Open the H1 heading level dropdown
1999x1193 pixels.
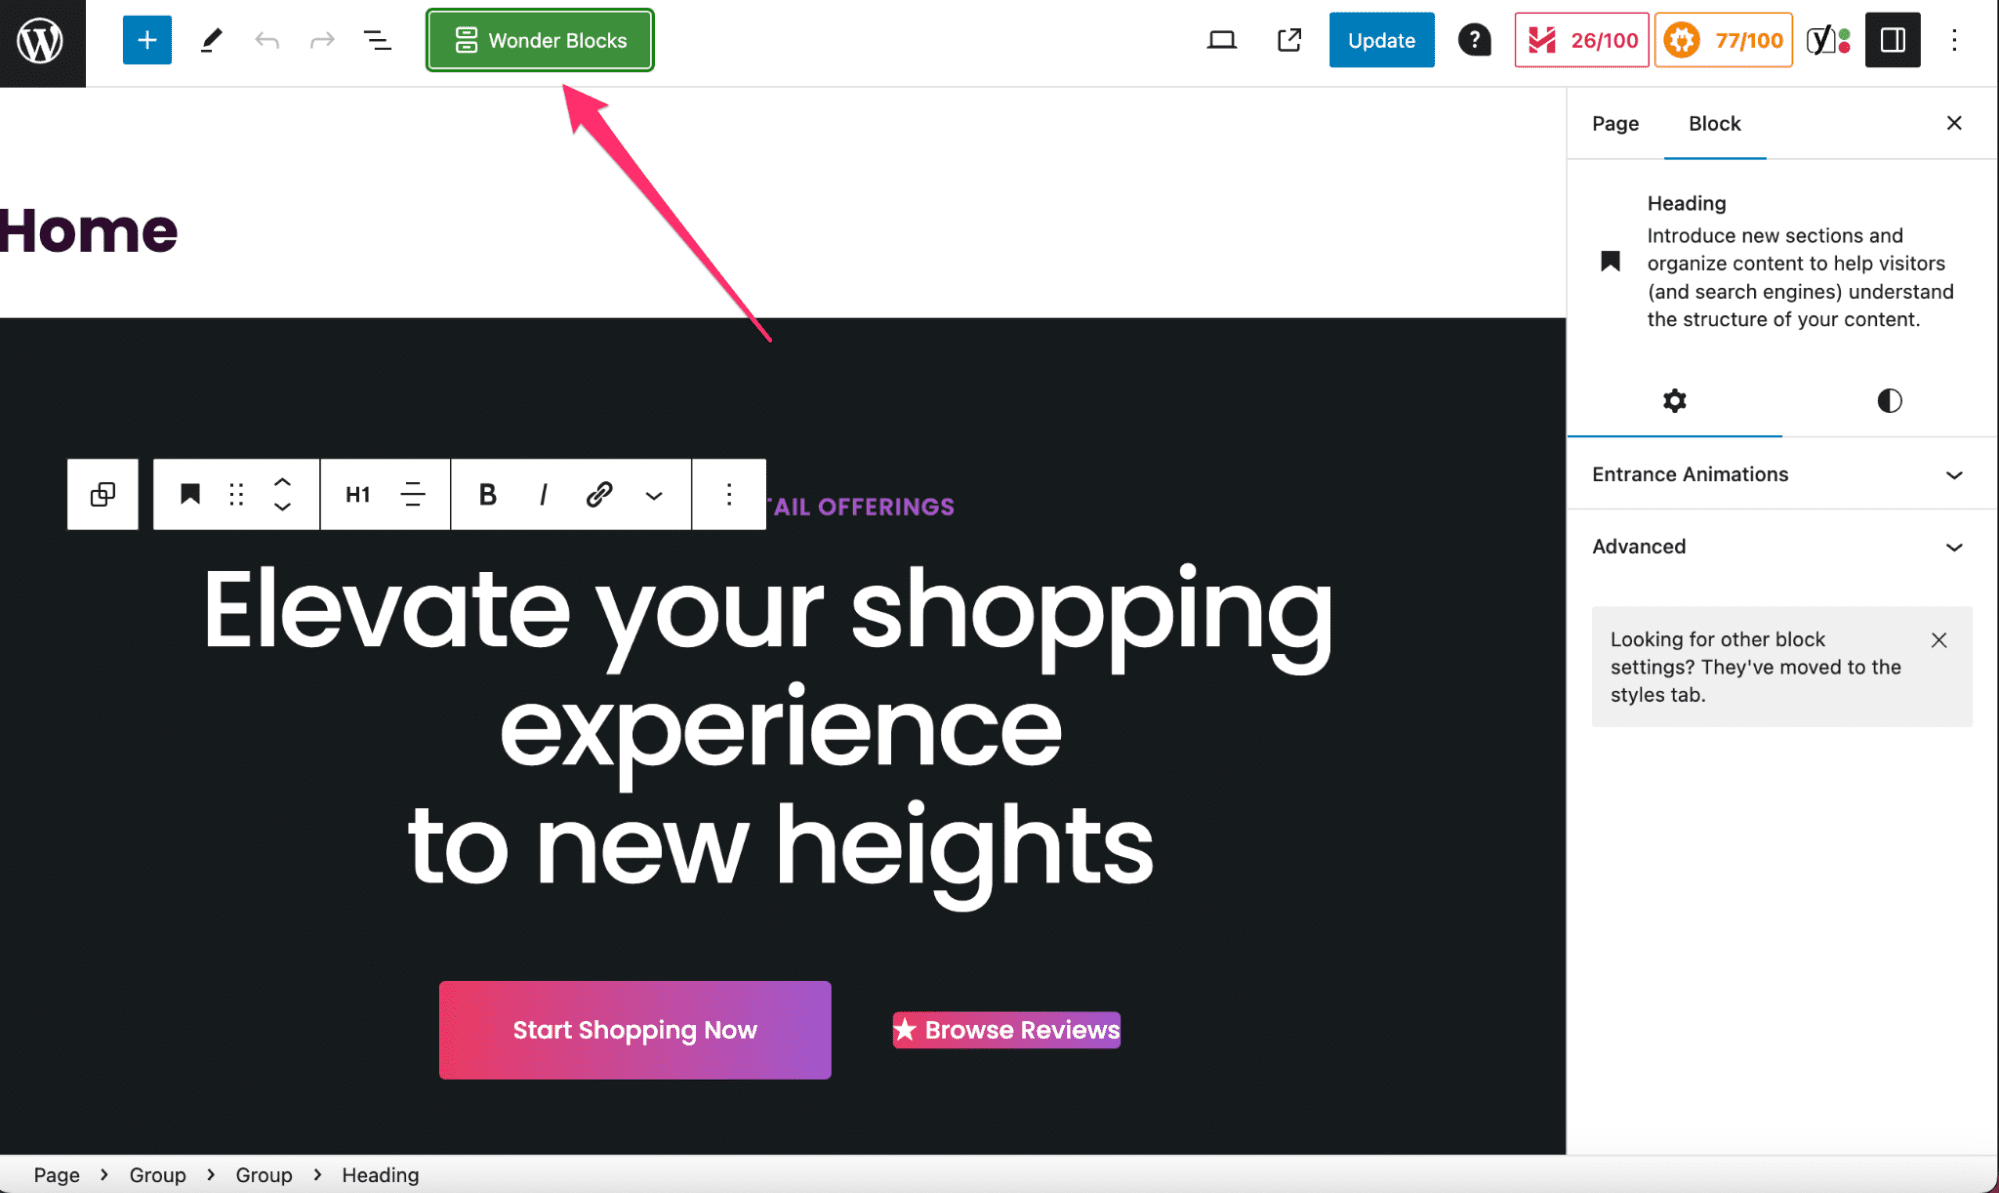(358, 494)
